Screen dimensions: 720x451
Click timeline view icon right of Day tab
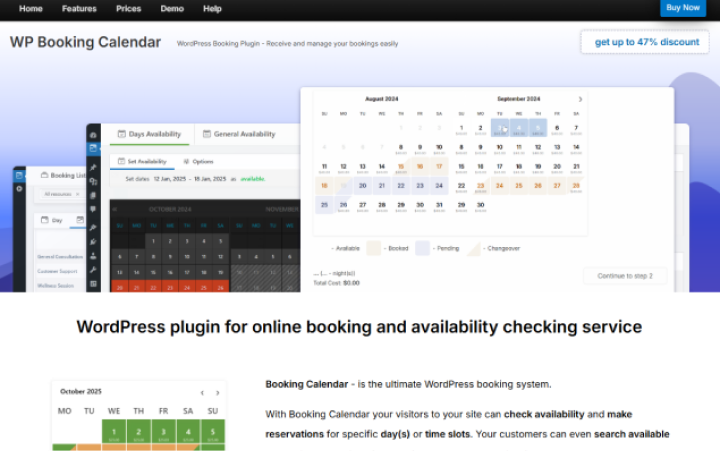tap(80, 220)
